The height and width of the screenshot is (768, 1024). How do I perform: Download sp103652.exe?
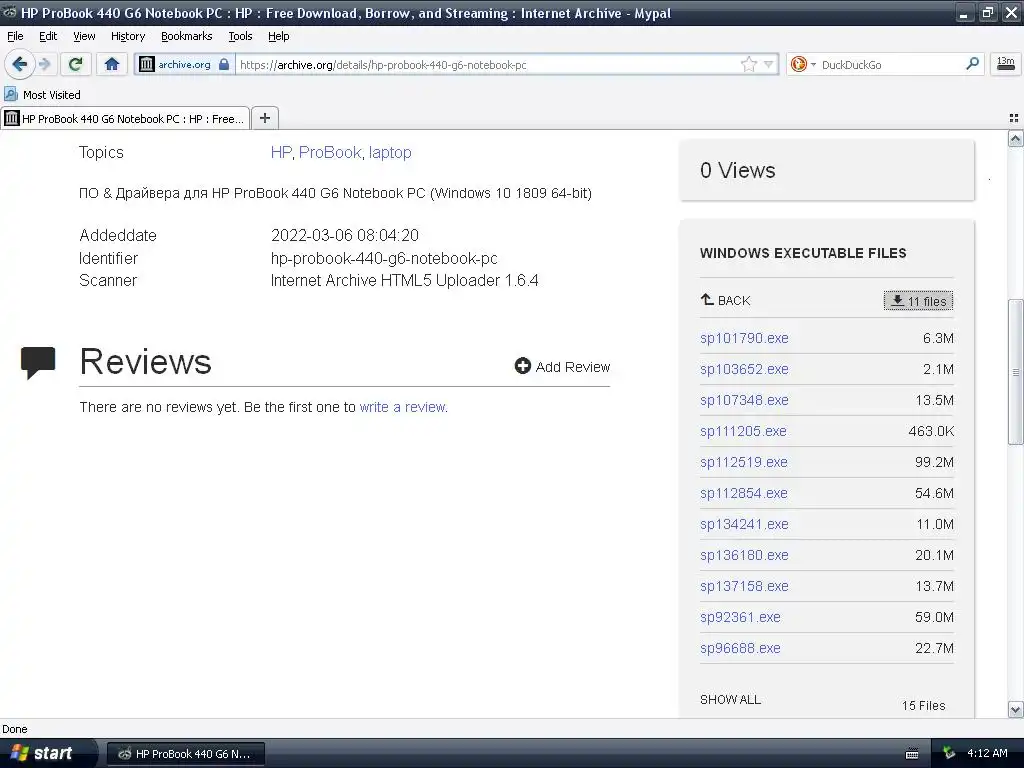(x=744, y=369)
